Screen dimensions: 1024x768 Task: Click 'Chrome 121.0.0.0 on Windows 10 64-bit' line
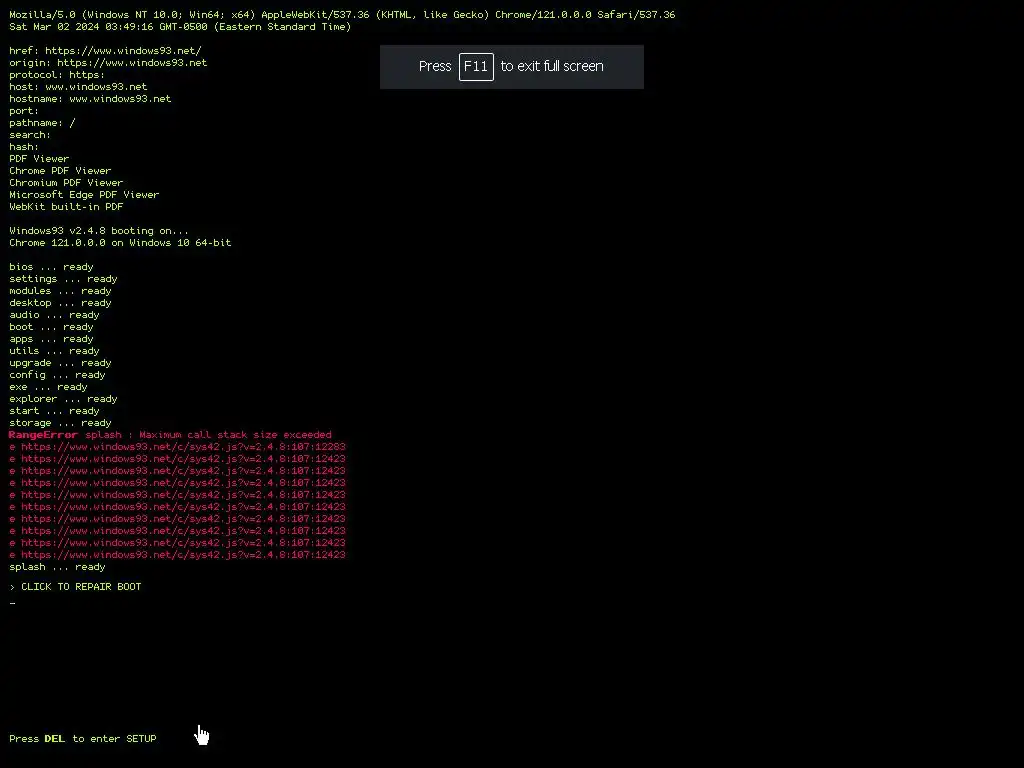120,243
